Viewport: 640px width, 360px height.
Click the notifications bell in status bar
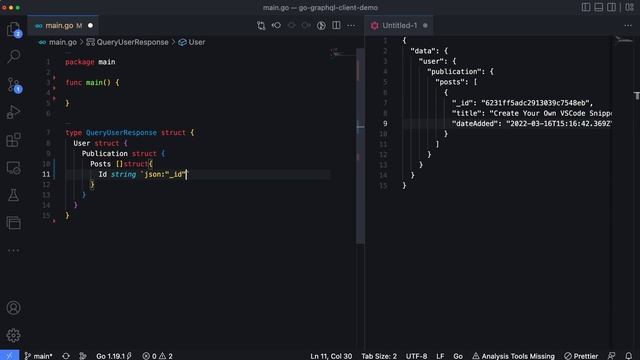629,356
